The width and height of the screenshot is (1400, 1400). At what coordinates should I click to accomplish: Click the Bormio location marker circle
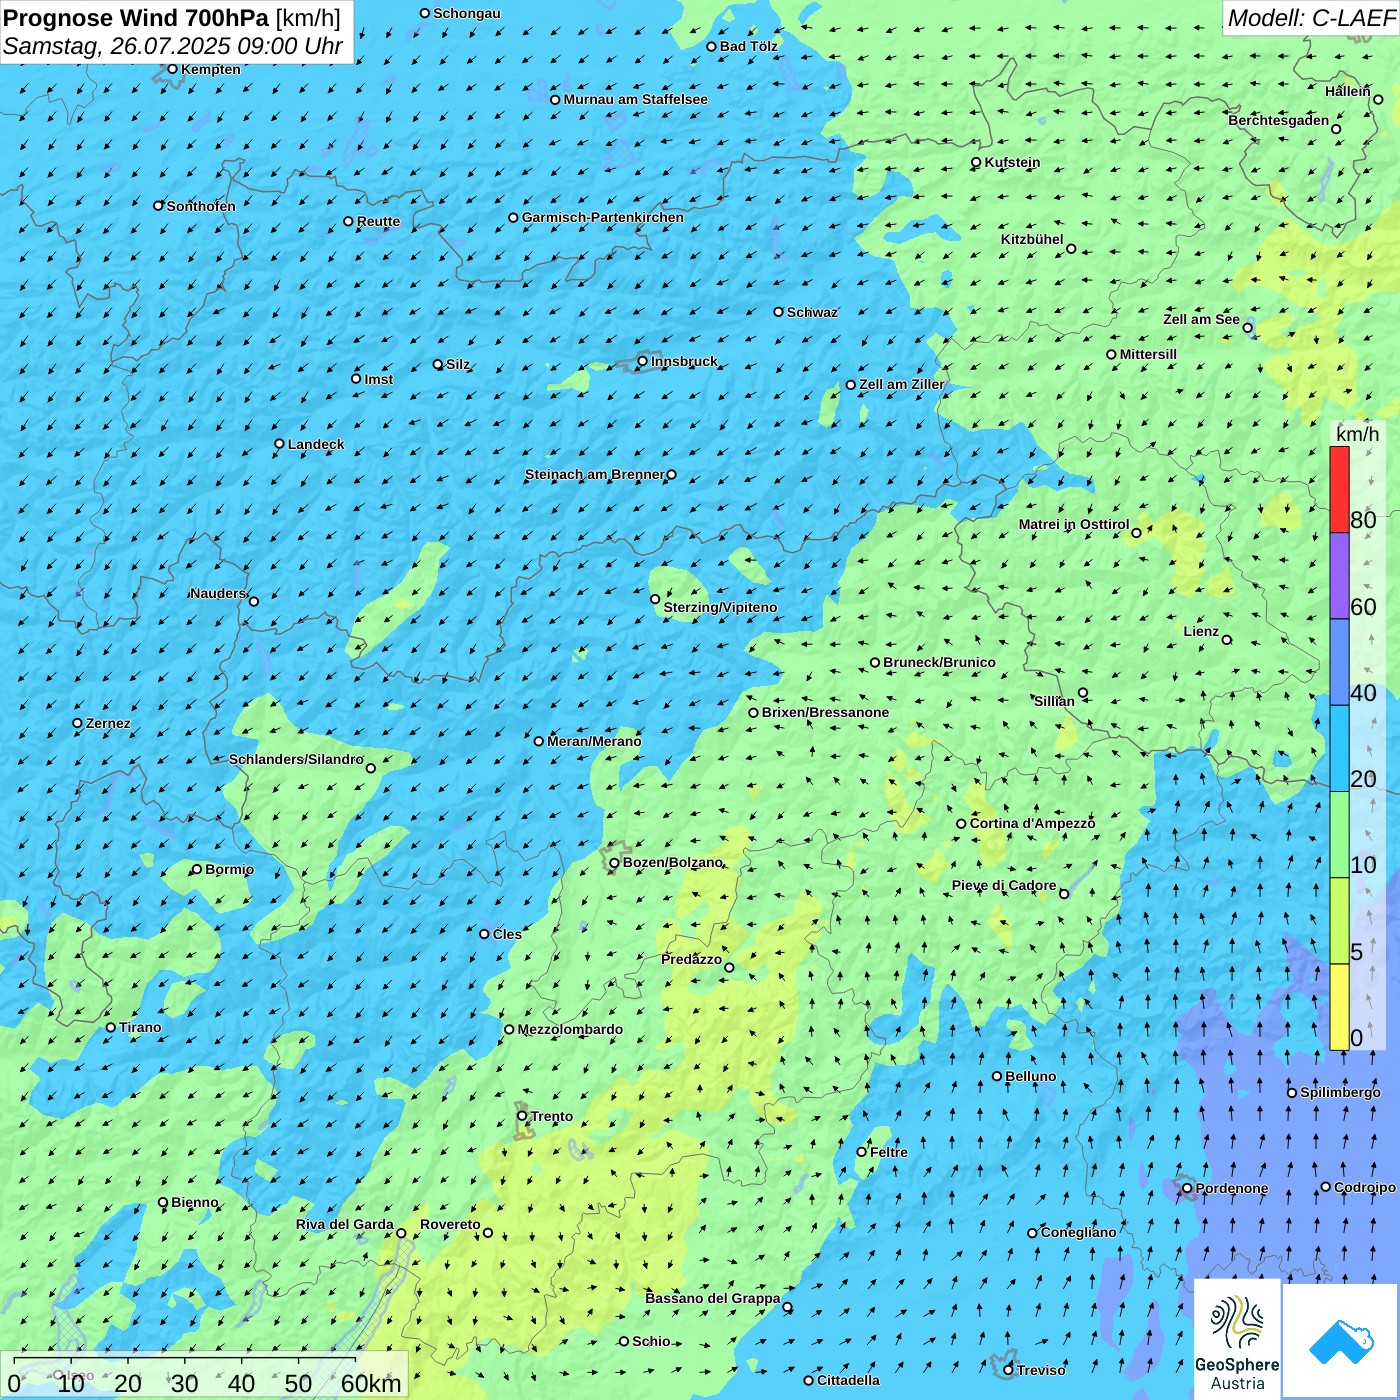197,869
